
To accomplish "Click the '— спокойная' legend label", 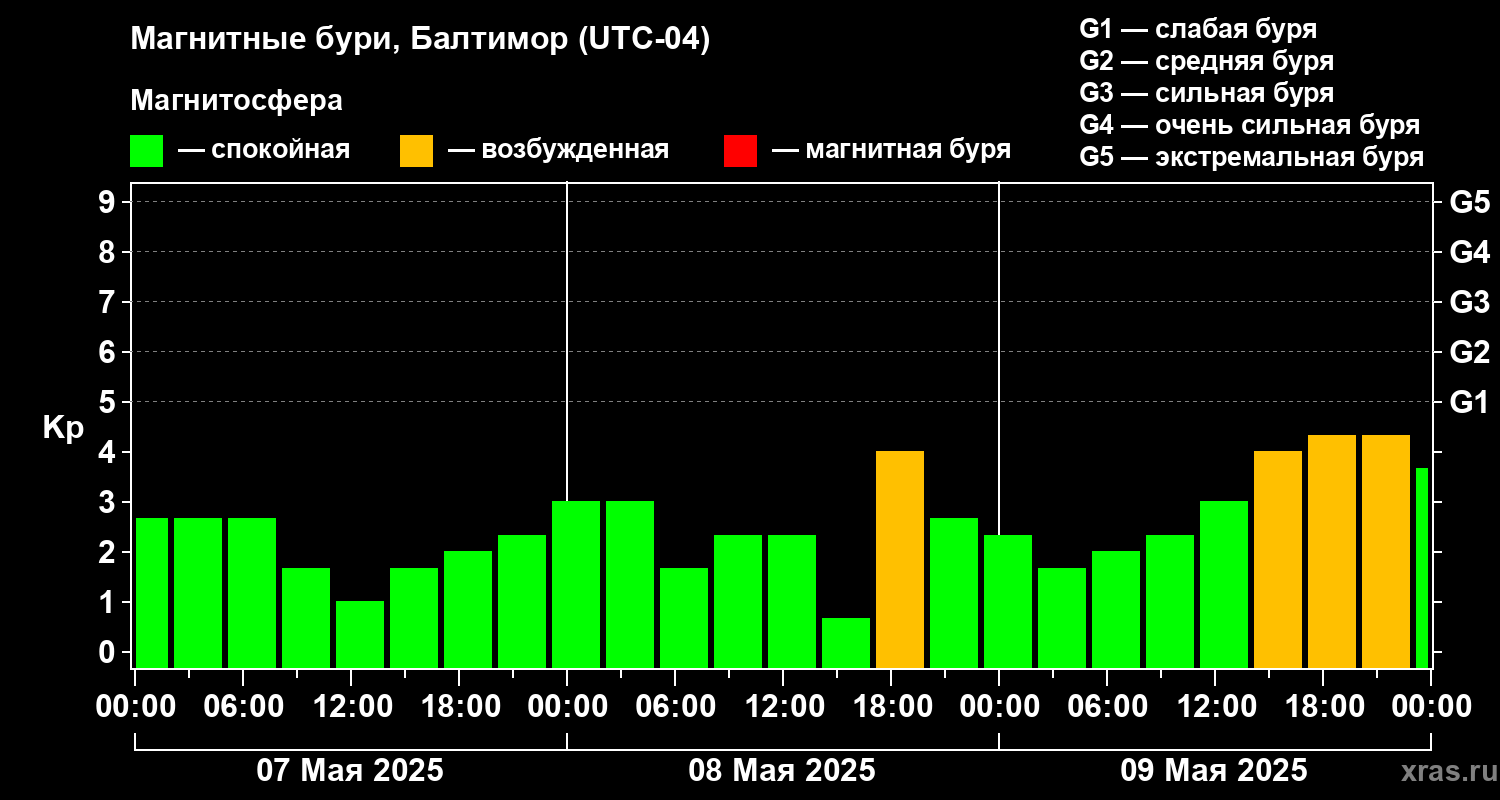I will point(264,150).
